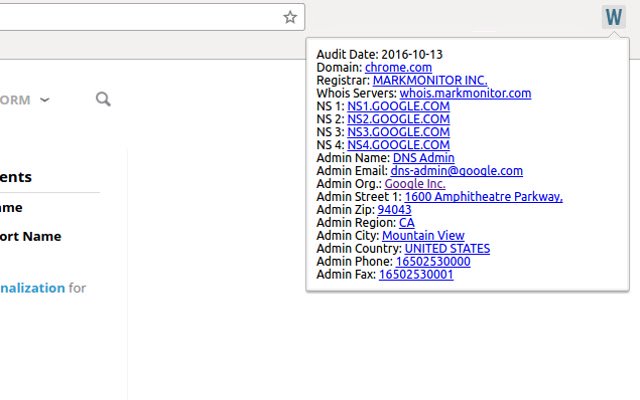The image size is (640, 400).
Task: Click the admin fax 16502530001 link
Action: [x=416, y=274]
